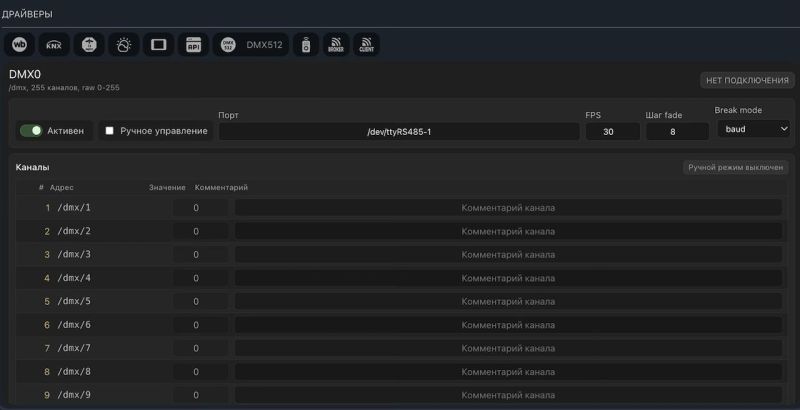Click the Ручной режим выключен button

pos(735,167)
